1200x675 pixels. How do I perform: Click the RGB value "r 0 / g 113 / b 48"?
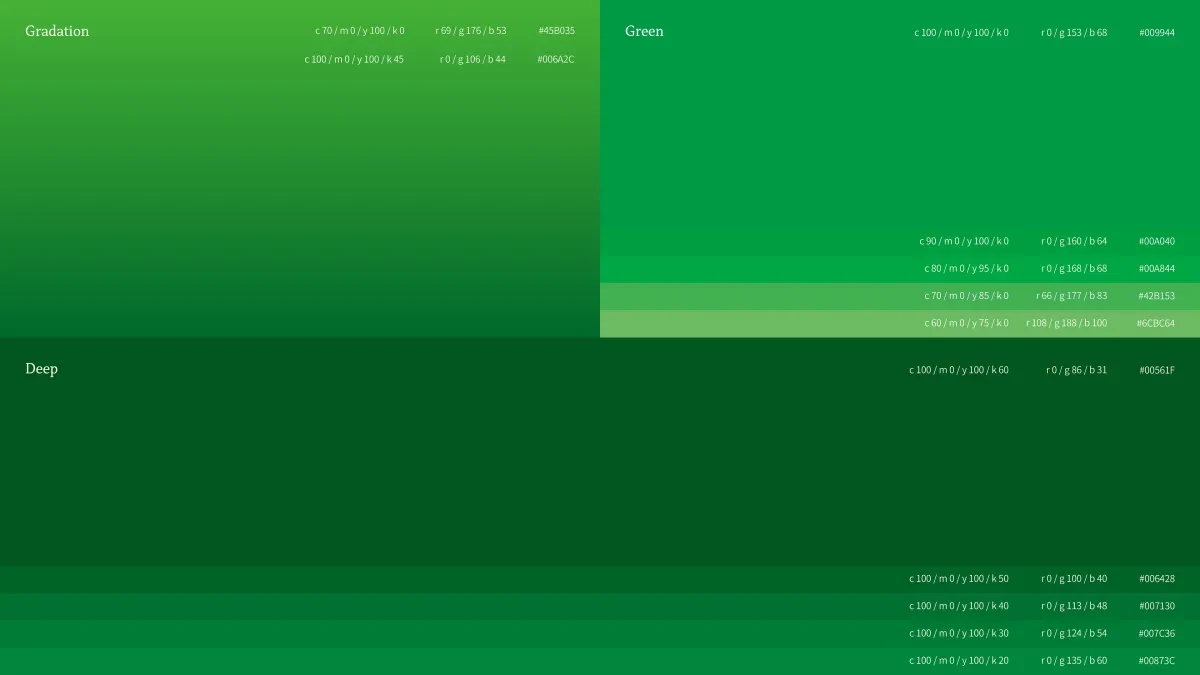[1074, 605]
